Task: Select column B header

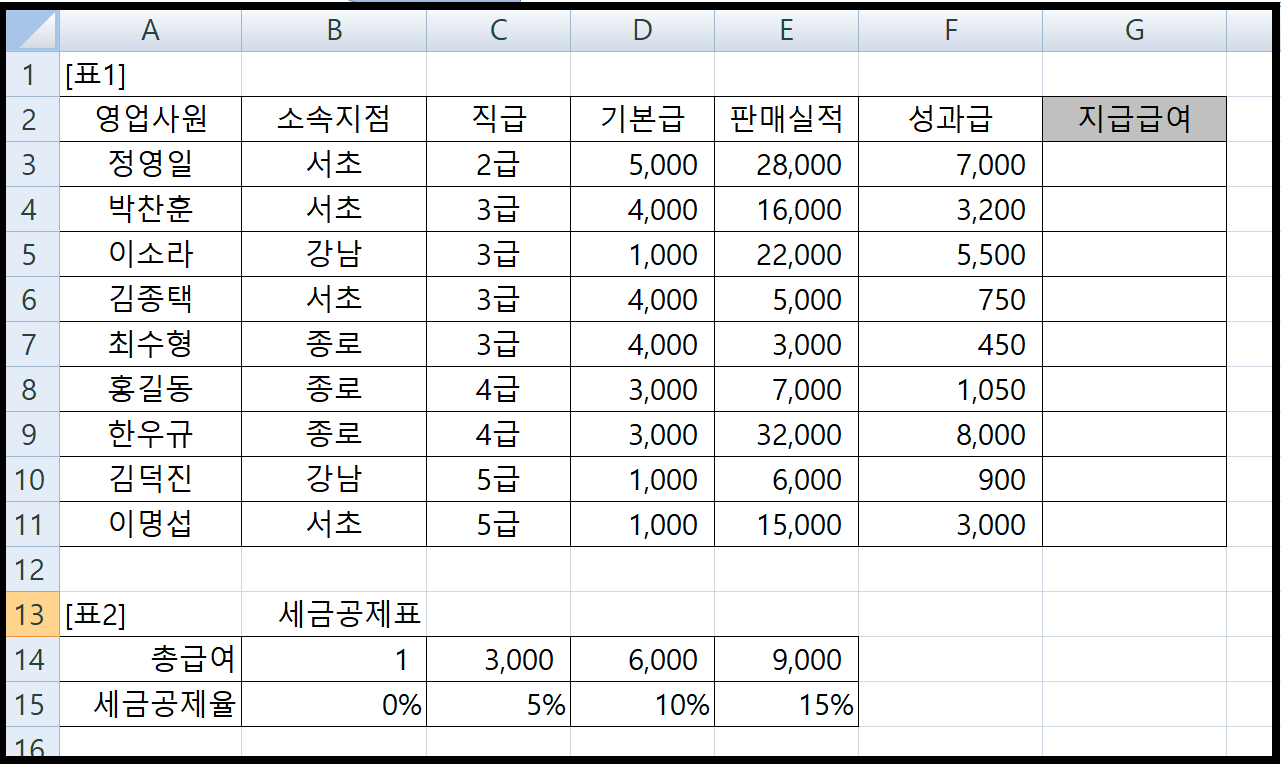Action: point(334,31)
